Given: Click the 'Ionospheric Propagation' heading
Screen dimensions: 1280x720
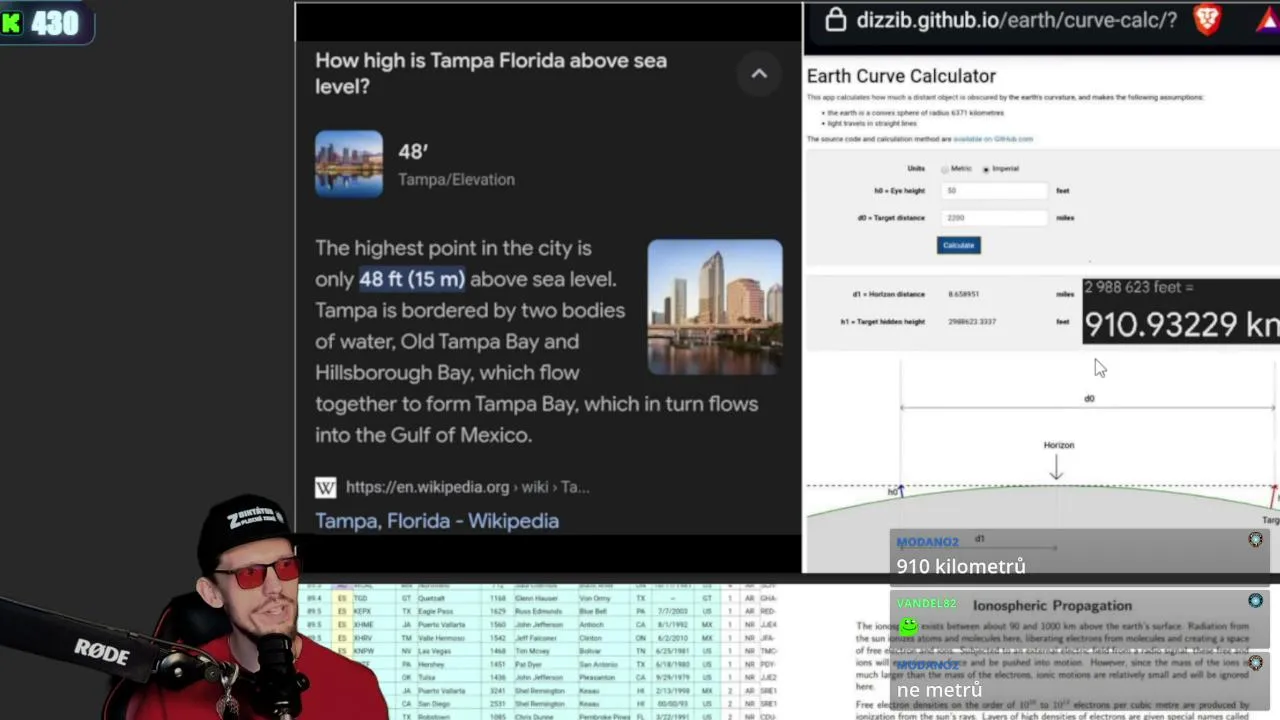Looking at the screenshot, I should pyautogui.click(x=1052, y=605).
